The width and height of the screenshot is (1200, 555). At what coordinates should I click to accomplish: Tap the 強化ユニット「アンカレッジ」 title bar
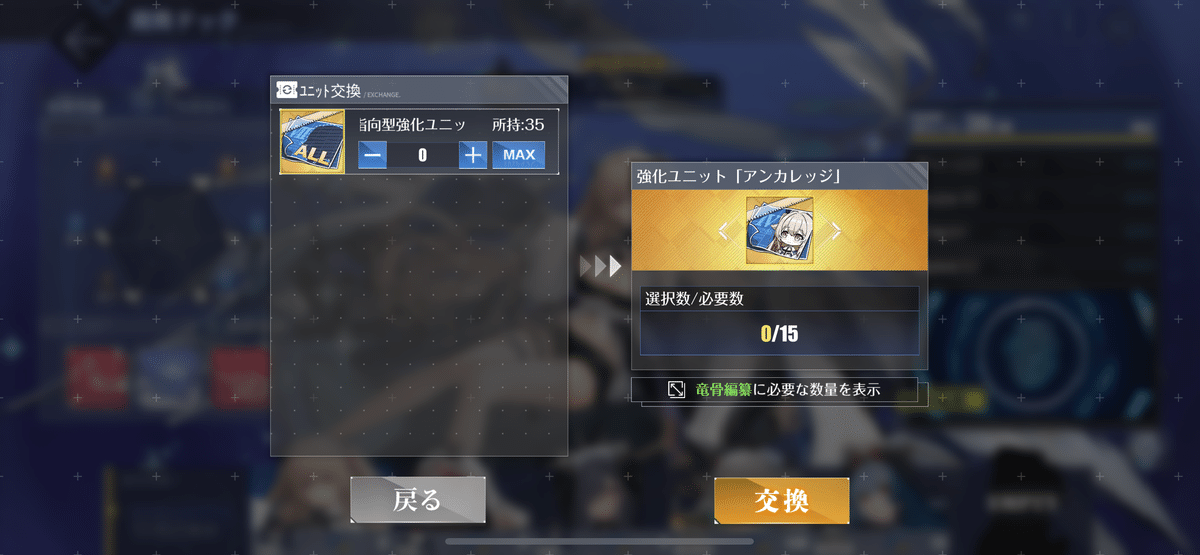[x=779, y=177]
